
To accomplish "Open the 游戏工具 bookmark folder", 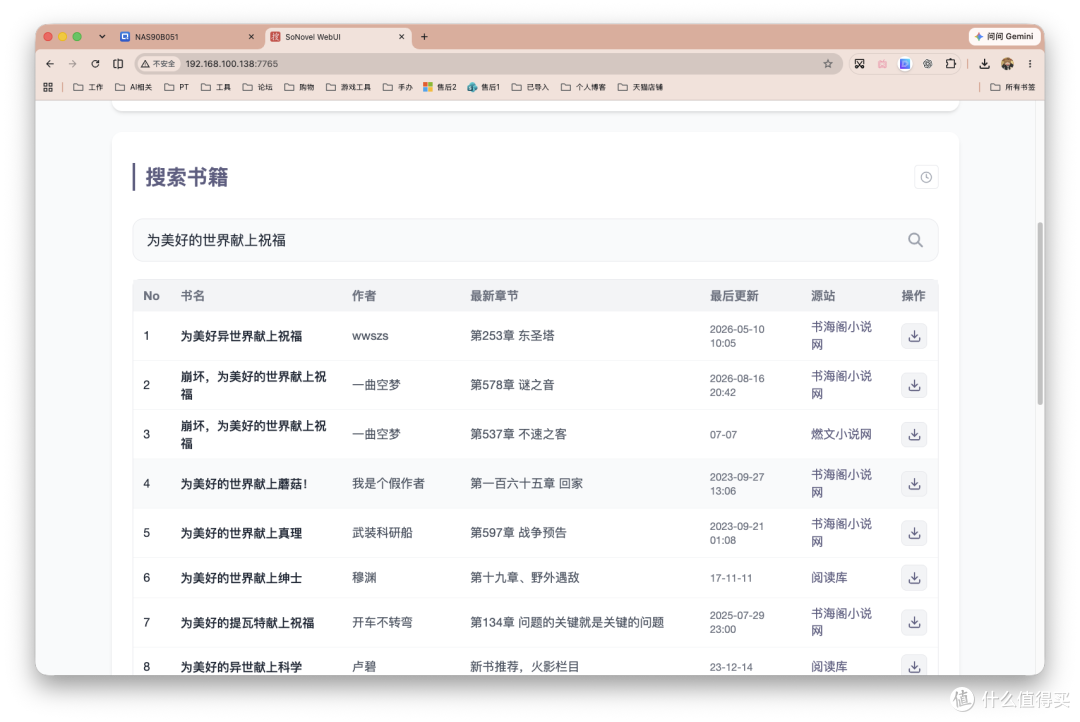I will pos(349,87).
